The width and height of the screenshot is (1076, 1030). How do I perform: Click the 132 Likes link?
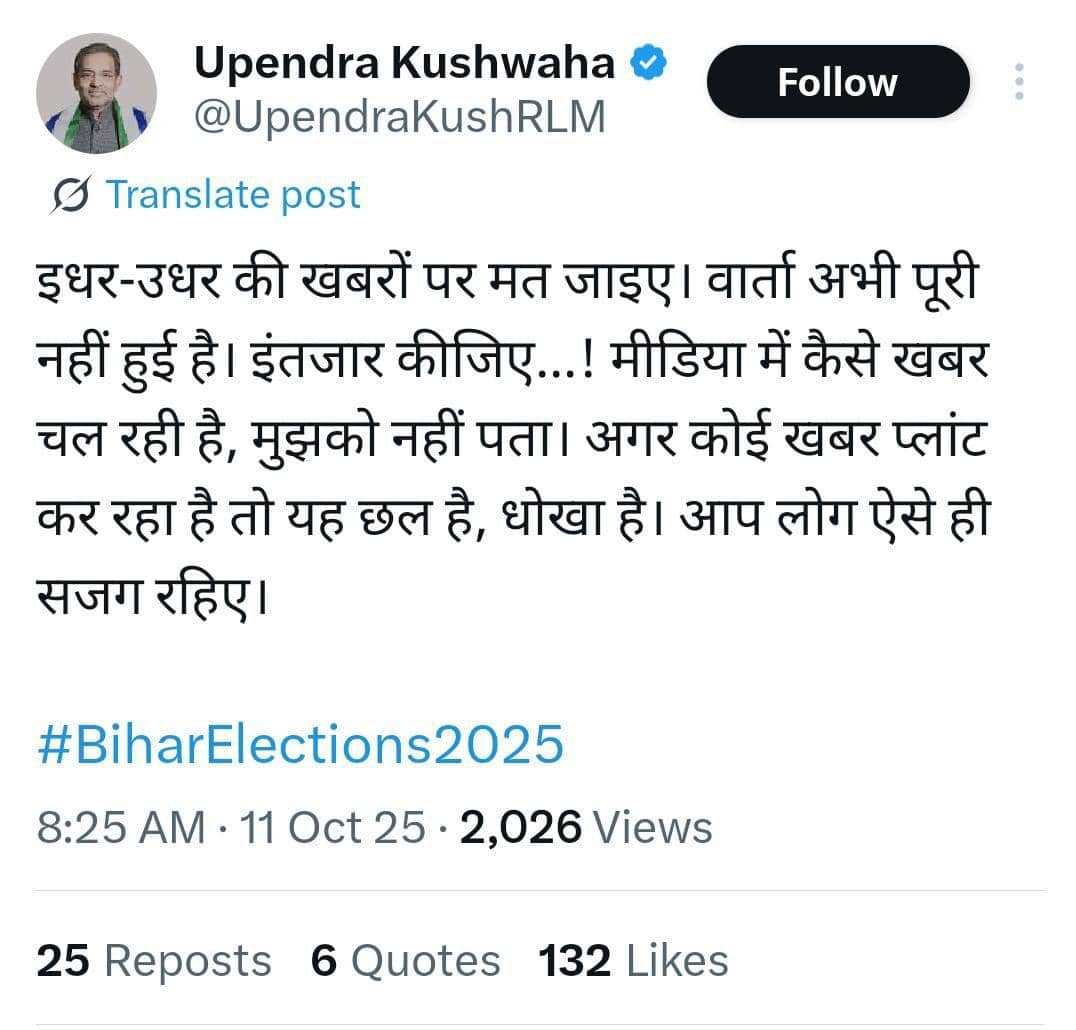[x=632, y=959]
